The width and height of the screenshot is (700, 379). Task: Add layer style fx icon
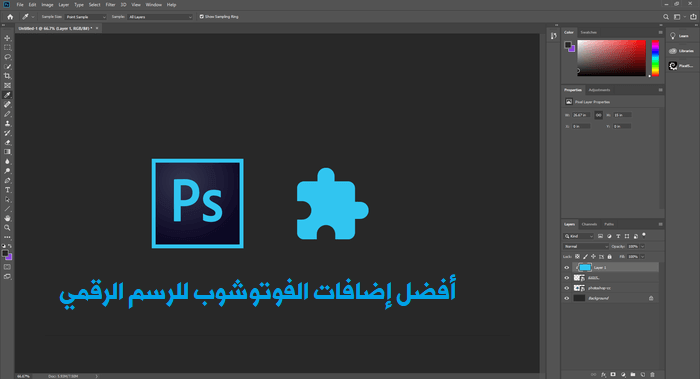[603, 375]
